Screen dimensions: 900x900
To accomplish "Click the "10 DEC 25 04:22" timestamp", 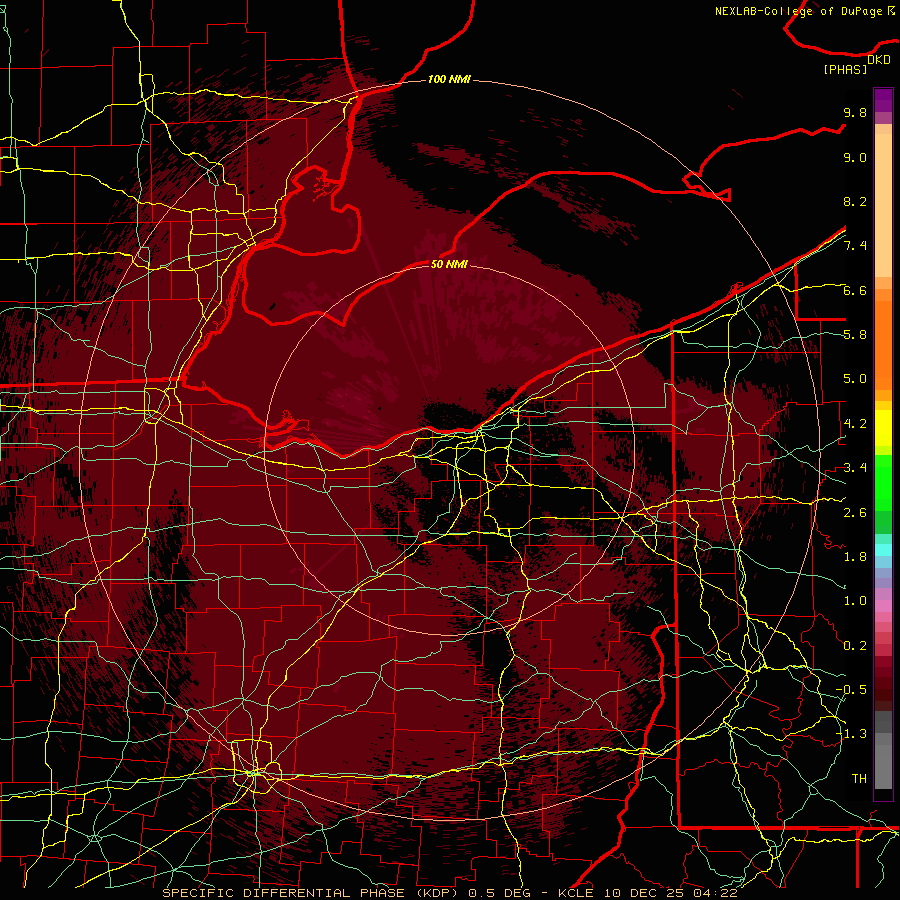I will coord(670,893).
